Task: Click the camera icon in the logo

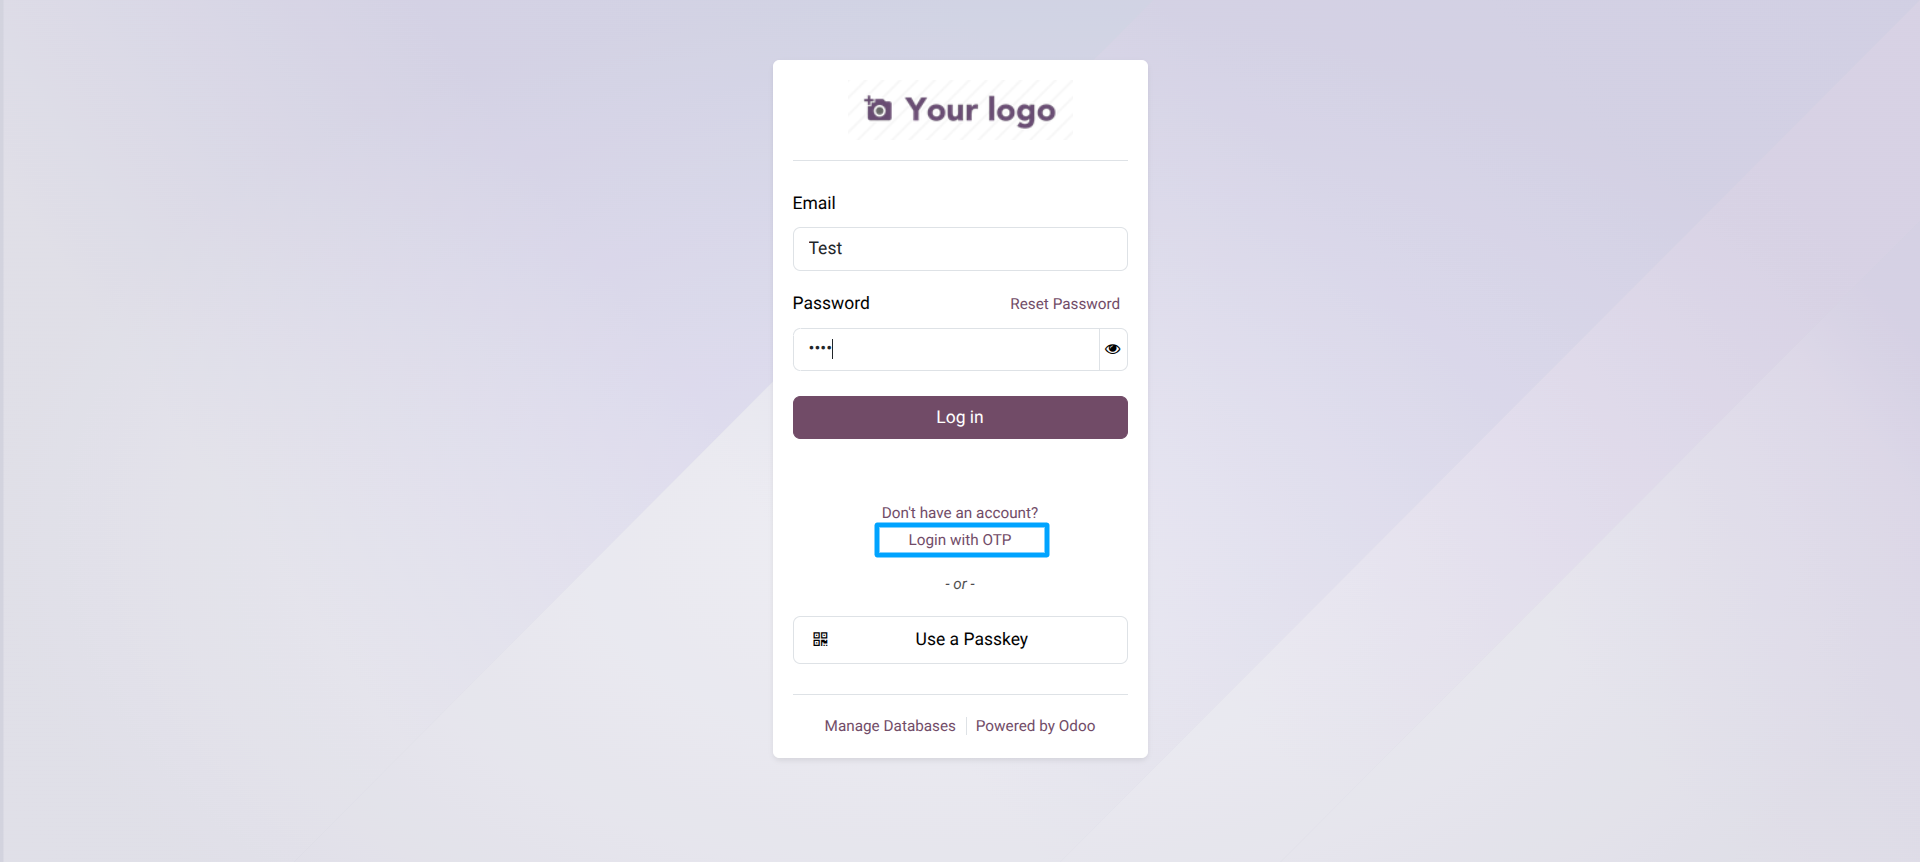Action: 878,109
